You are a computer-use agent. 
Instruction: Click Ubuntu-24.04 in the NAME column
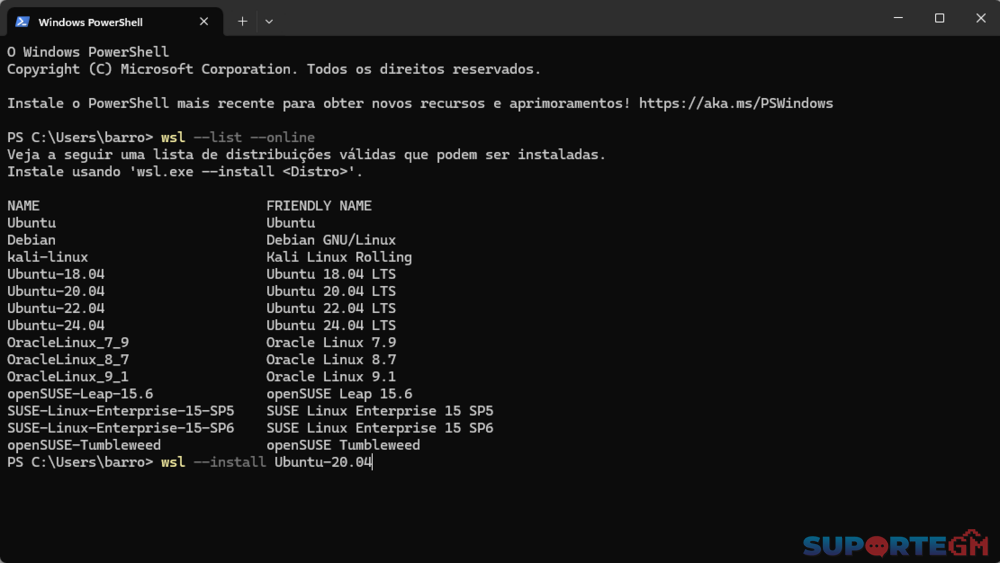pos(56,325)
